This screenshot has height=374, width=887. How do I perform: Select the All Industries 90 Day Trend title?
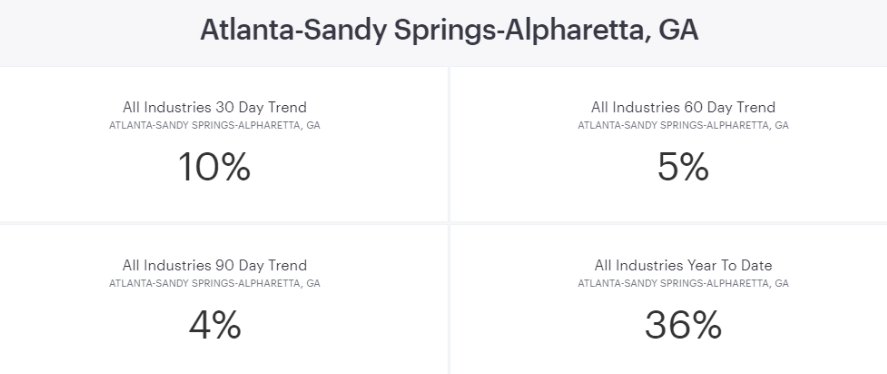click(214, 265)
